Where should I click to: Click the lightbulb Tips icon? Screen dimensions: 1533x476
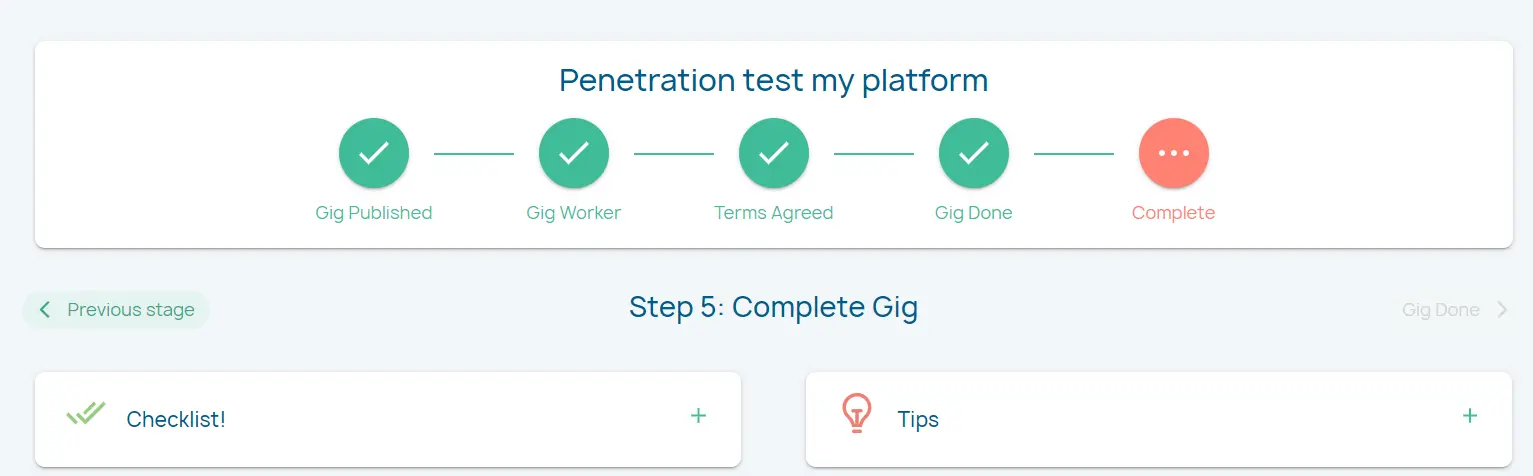pyautogui.click(x=857, y=414)
